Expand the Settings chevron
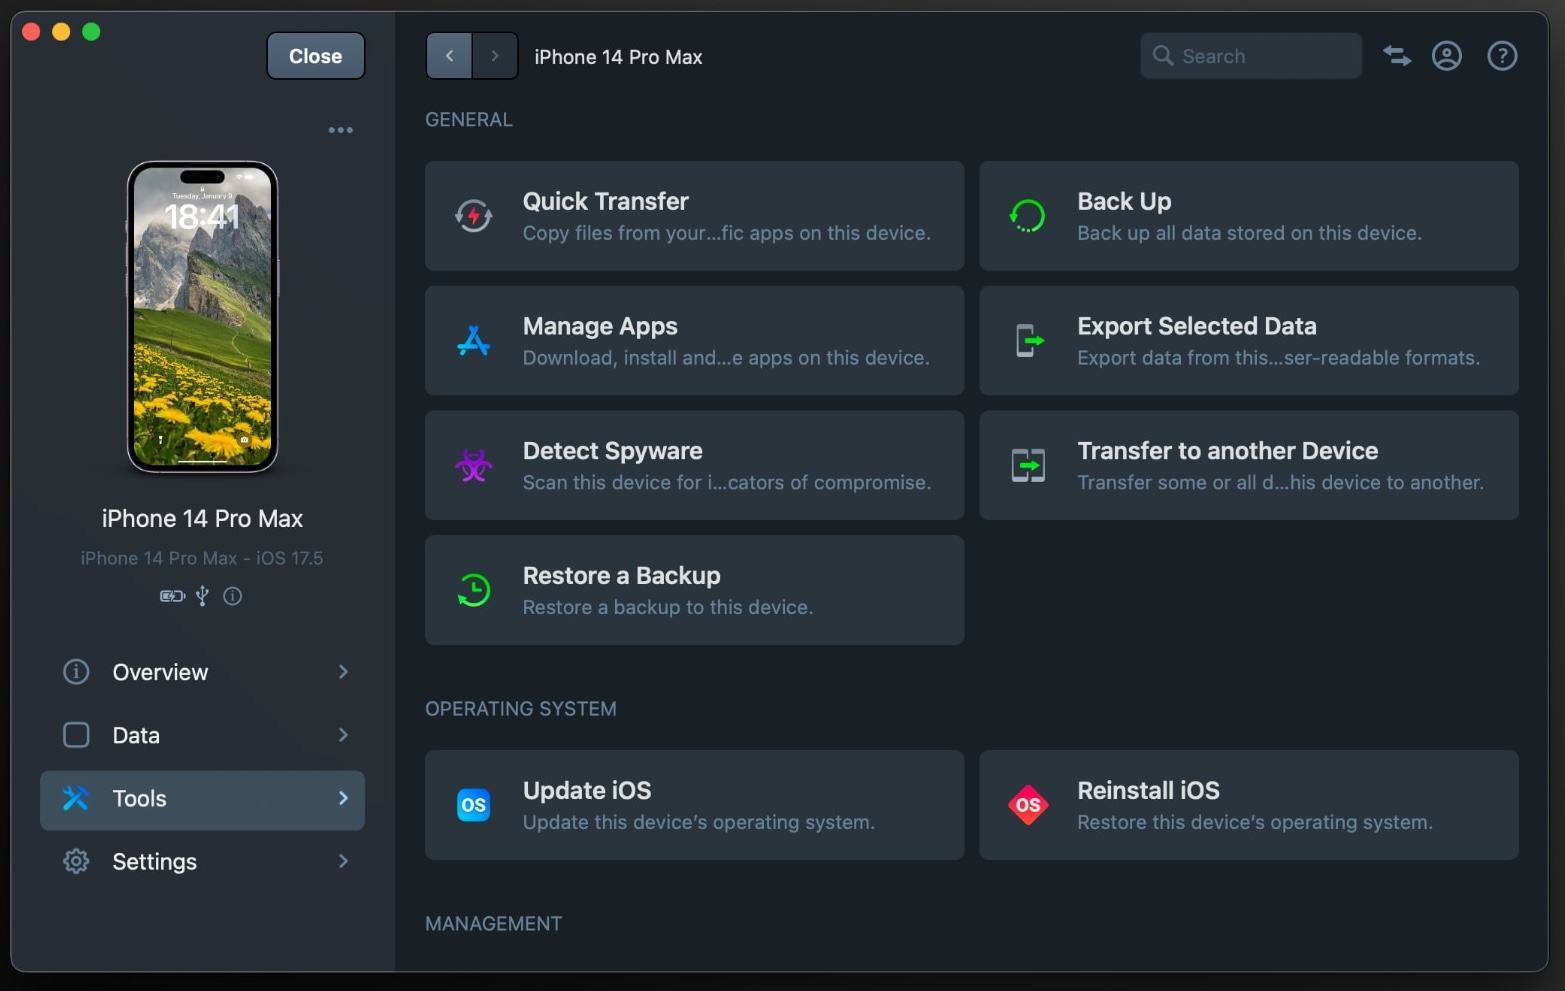The image size is (1565, 991). pyautogui.click(x=343, y=861)
